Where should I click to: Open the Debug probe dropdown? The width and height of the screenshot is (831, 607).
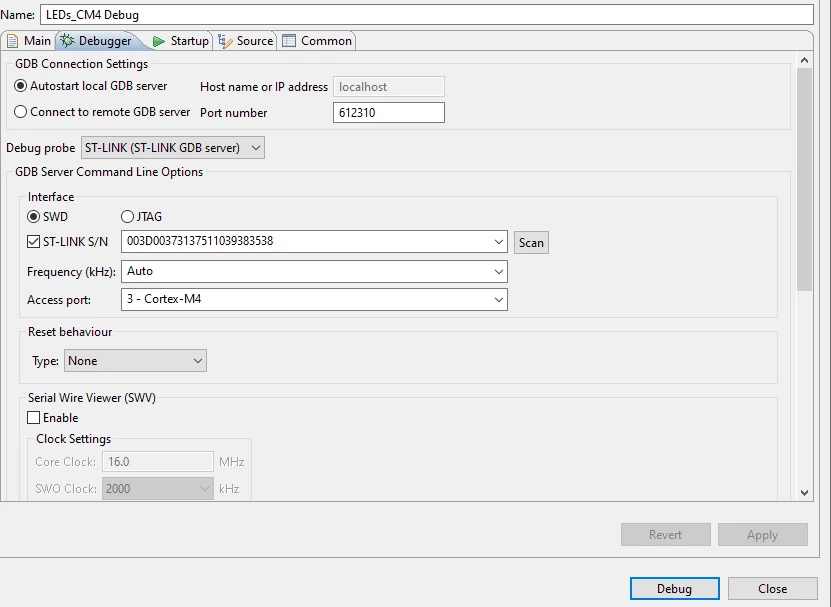[173, 148]
